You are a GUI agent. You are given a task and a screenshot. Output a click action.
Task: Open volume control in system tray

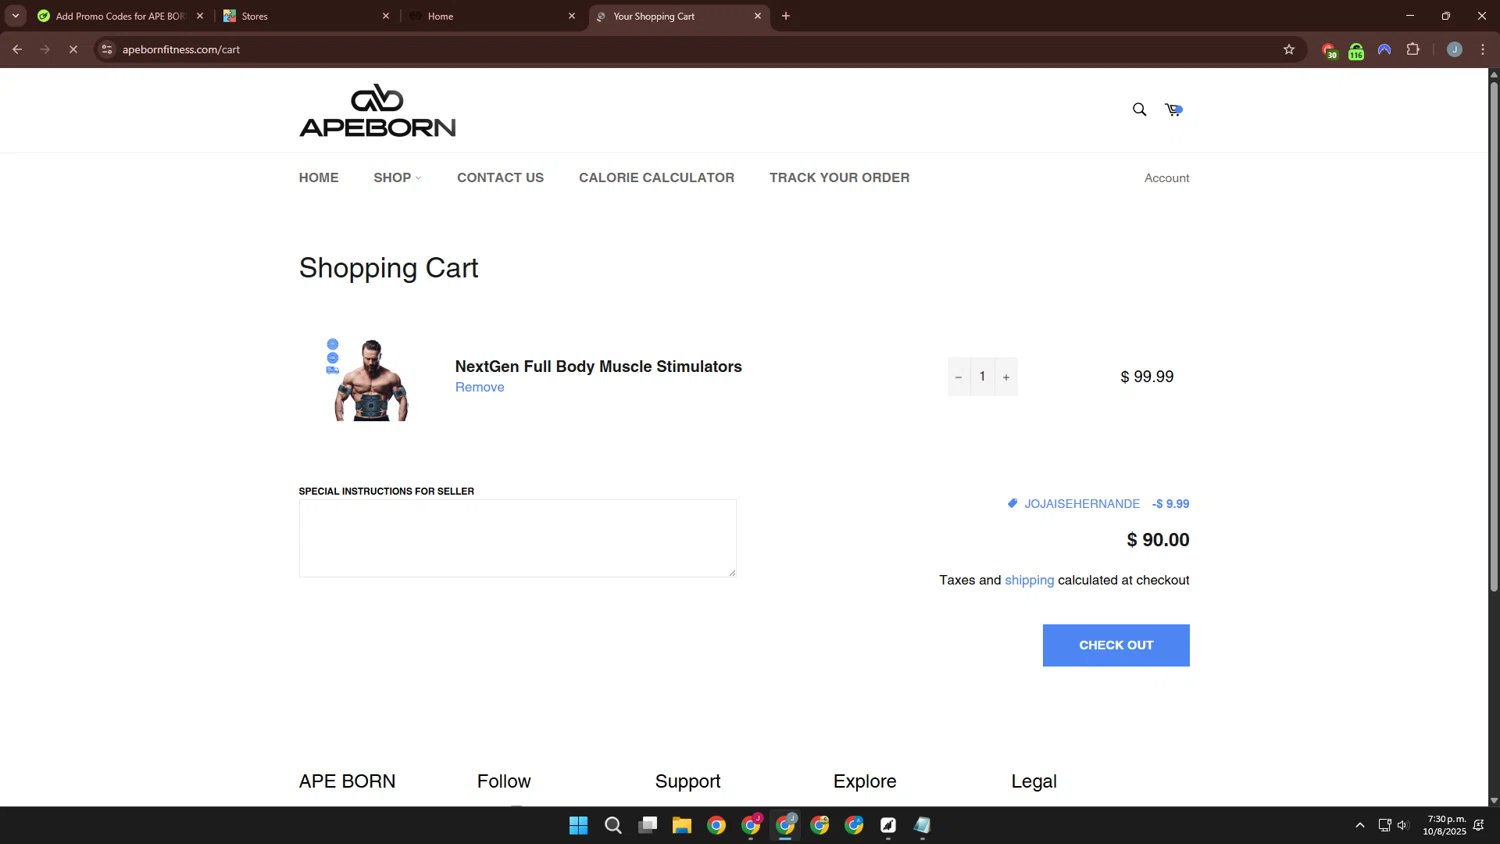click(1403, 825)
